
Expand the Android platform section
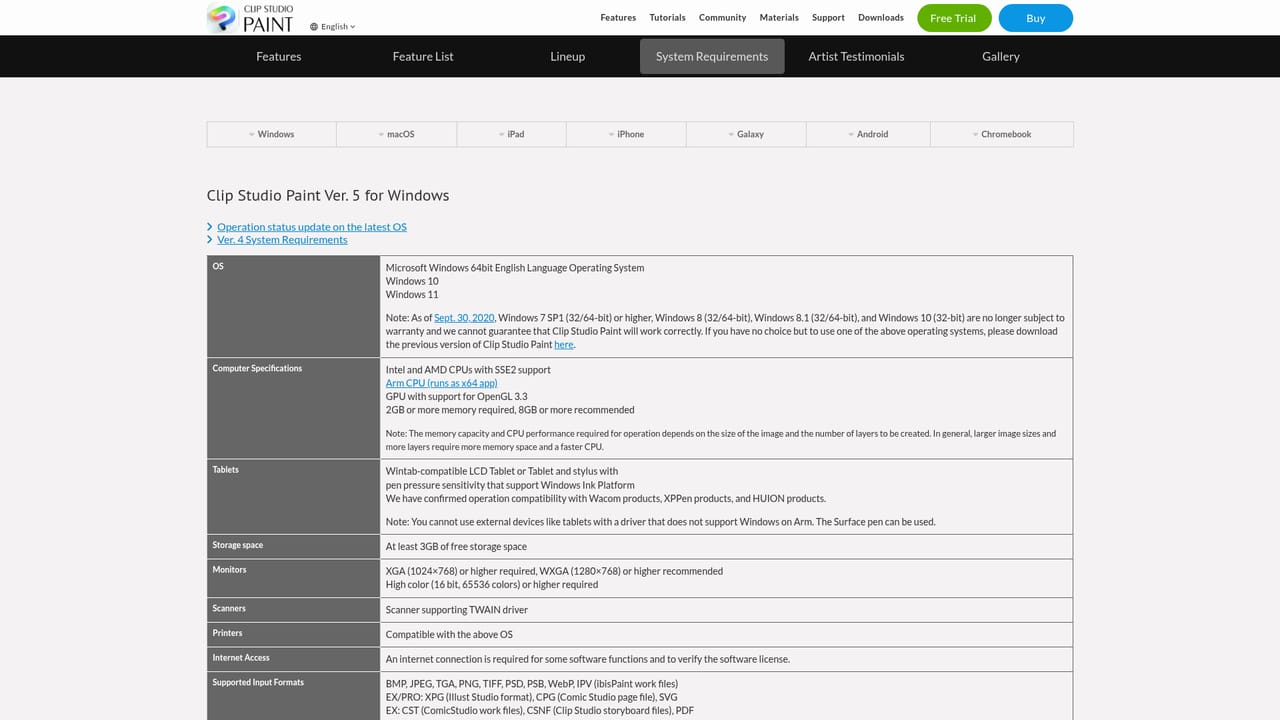[x=869, y=134]
